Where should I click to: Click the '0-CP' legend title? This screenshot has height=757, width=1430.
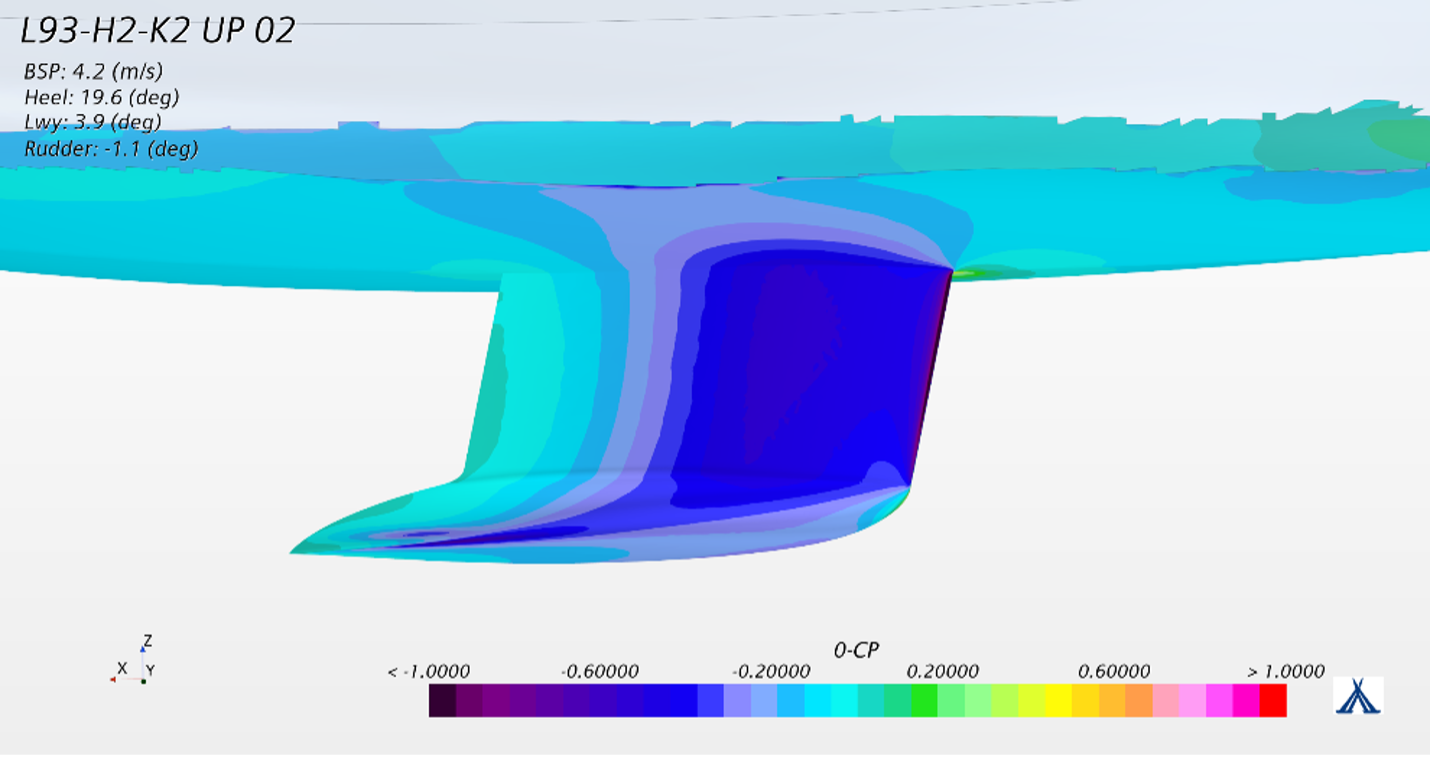click(x=856, y=650)
